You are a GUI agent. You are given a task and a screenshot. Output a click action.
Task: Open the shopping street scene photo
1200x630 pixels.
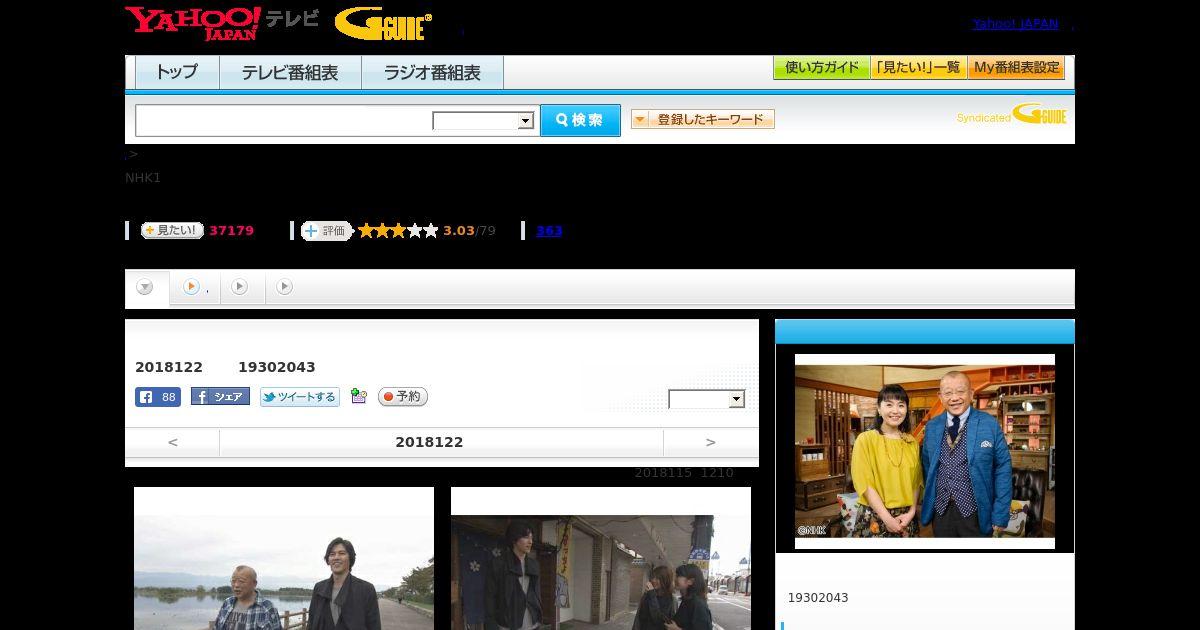601,572
